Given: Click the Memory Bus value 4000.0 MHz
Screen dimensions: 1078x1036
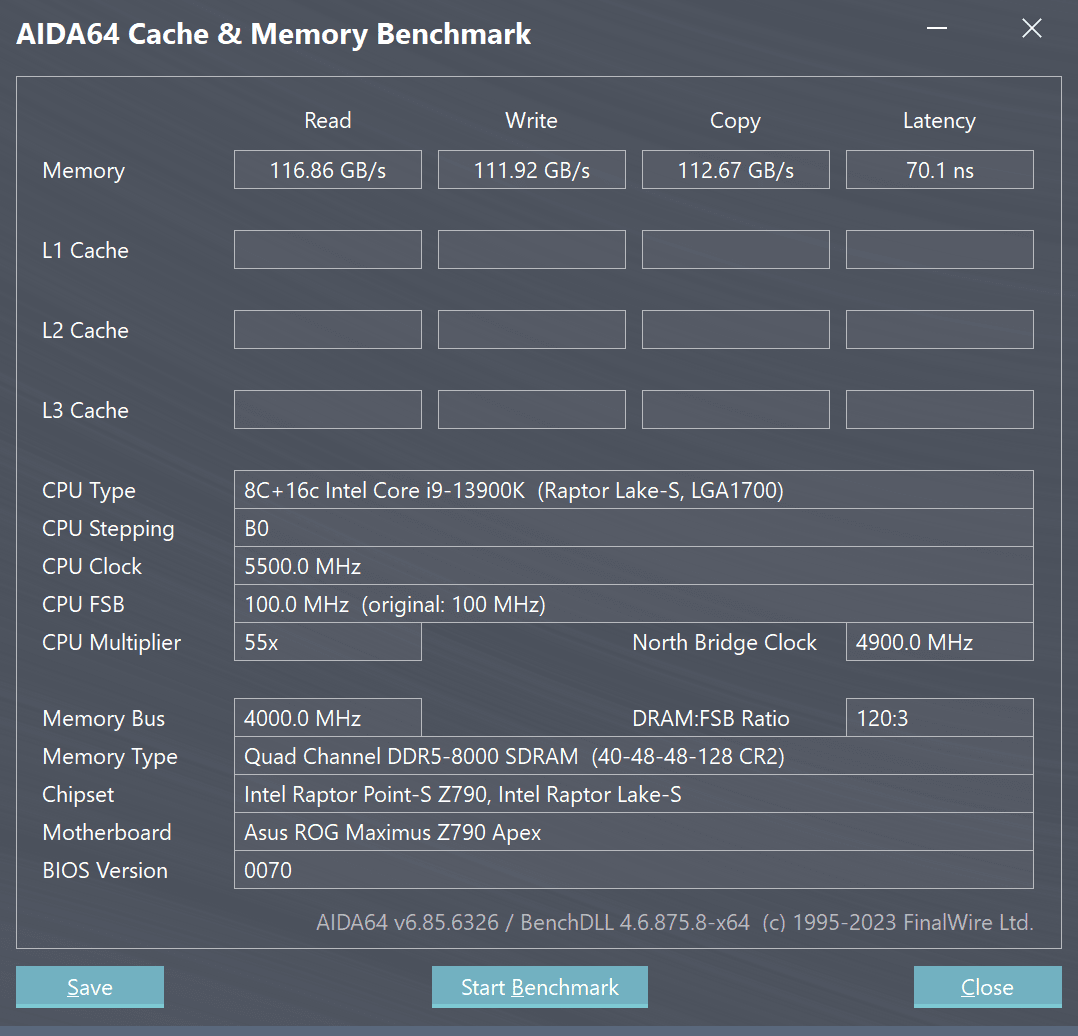Looking at the screenshot, I should (x=328, y=718).
